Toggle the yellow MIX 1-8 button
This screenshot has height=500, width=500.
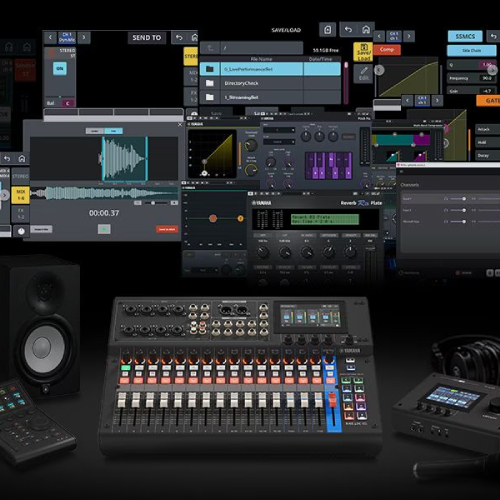[x=21, y=195]
